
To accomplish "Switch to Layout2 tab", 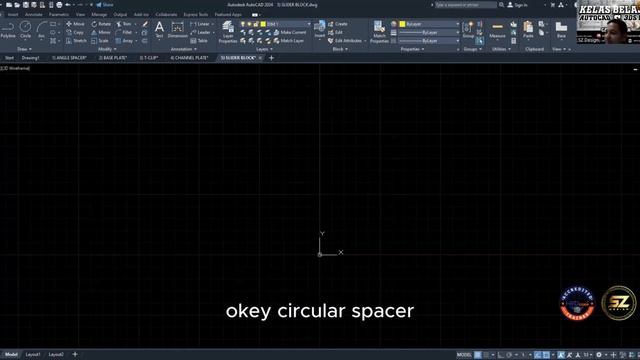I will pos(56,355).
